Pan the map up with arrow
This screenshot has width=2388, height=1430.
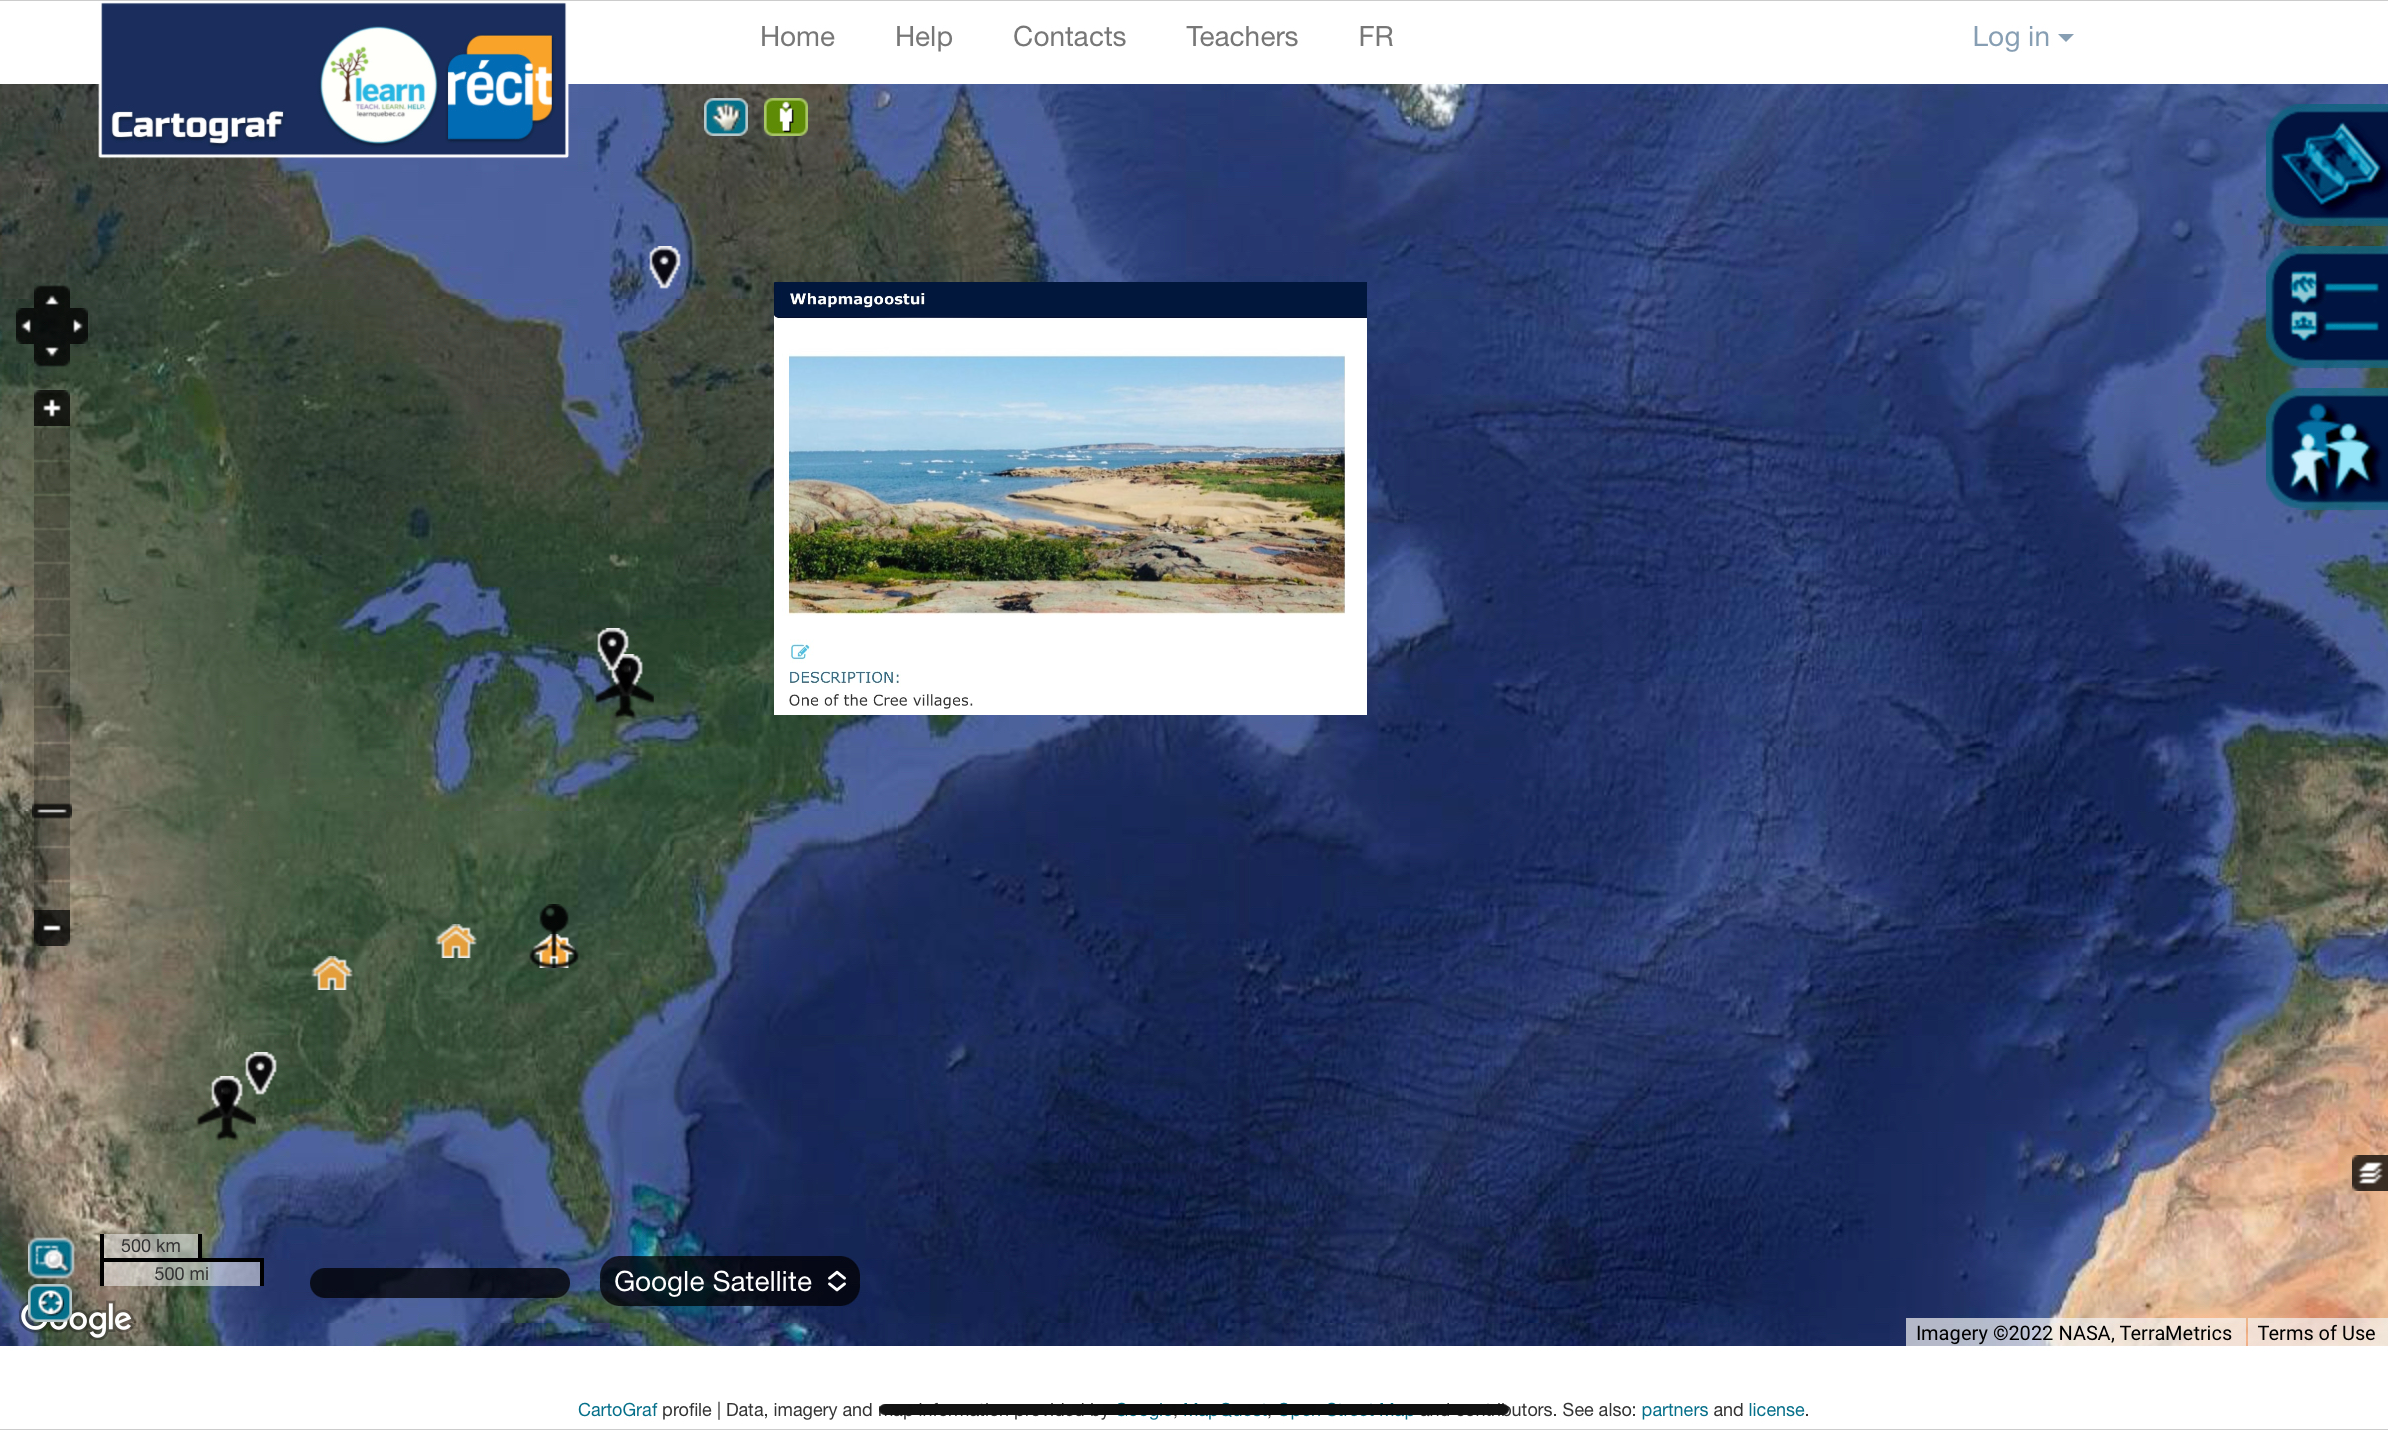(x=52, y=300)
